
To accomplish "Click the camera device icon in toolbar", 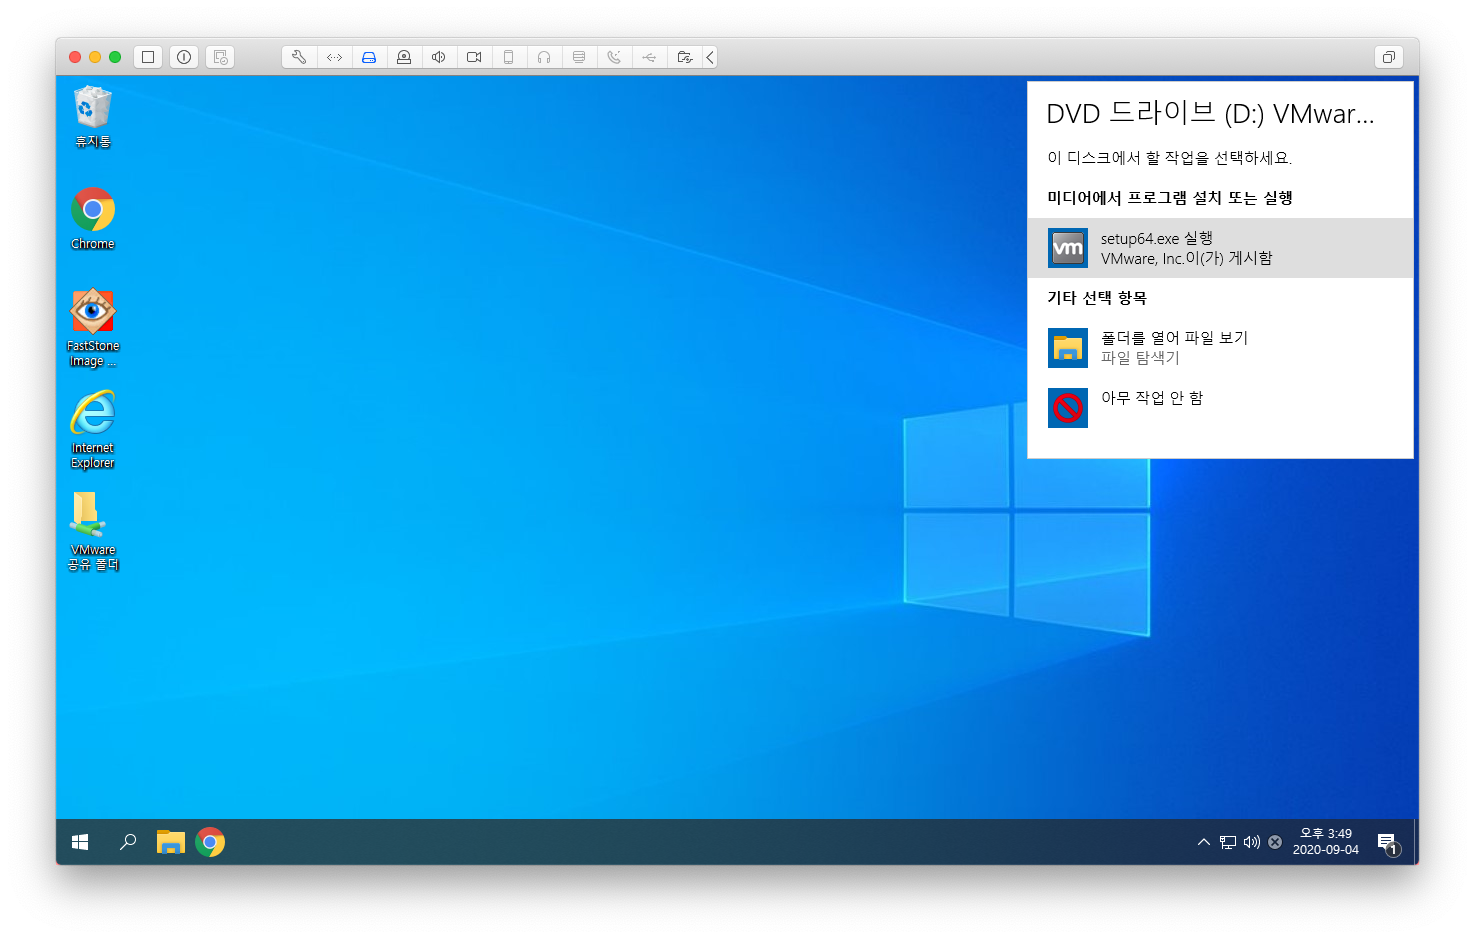I will click(x=474, y=57).
